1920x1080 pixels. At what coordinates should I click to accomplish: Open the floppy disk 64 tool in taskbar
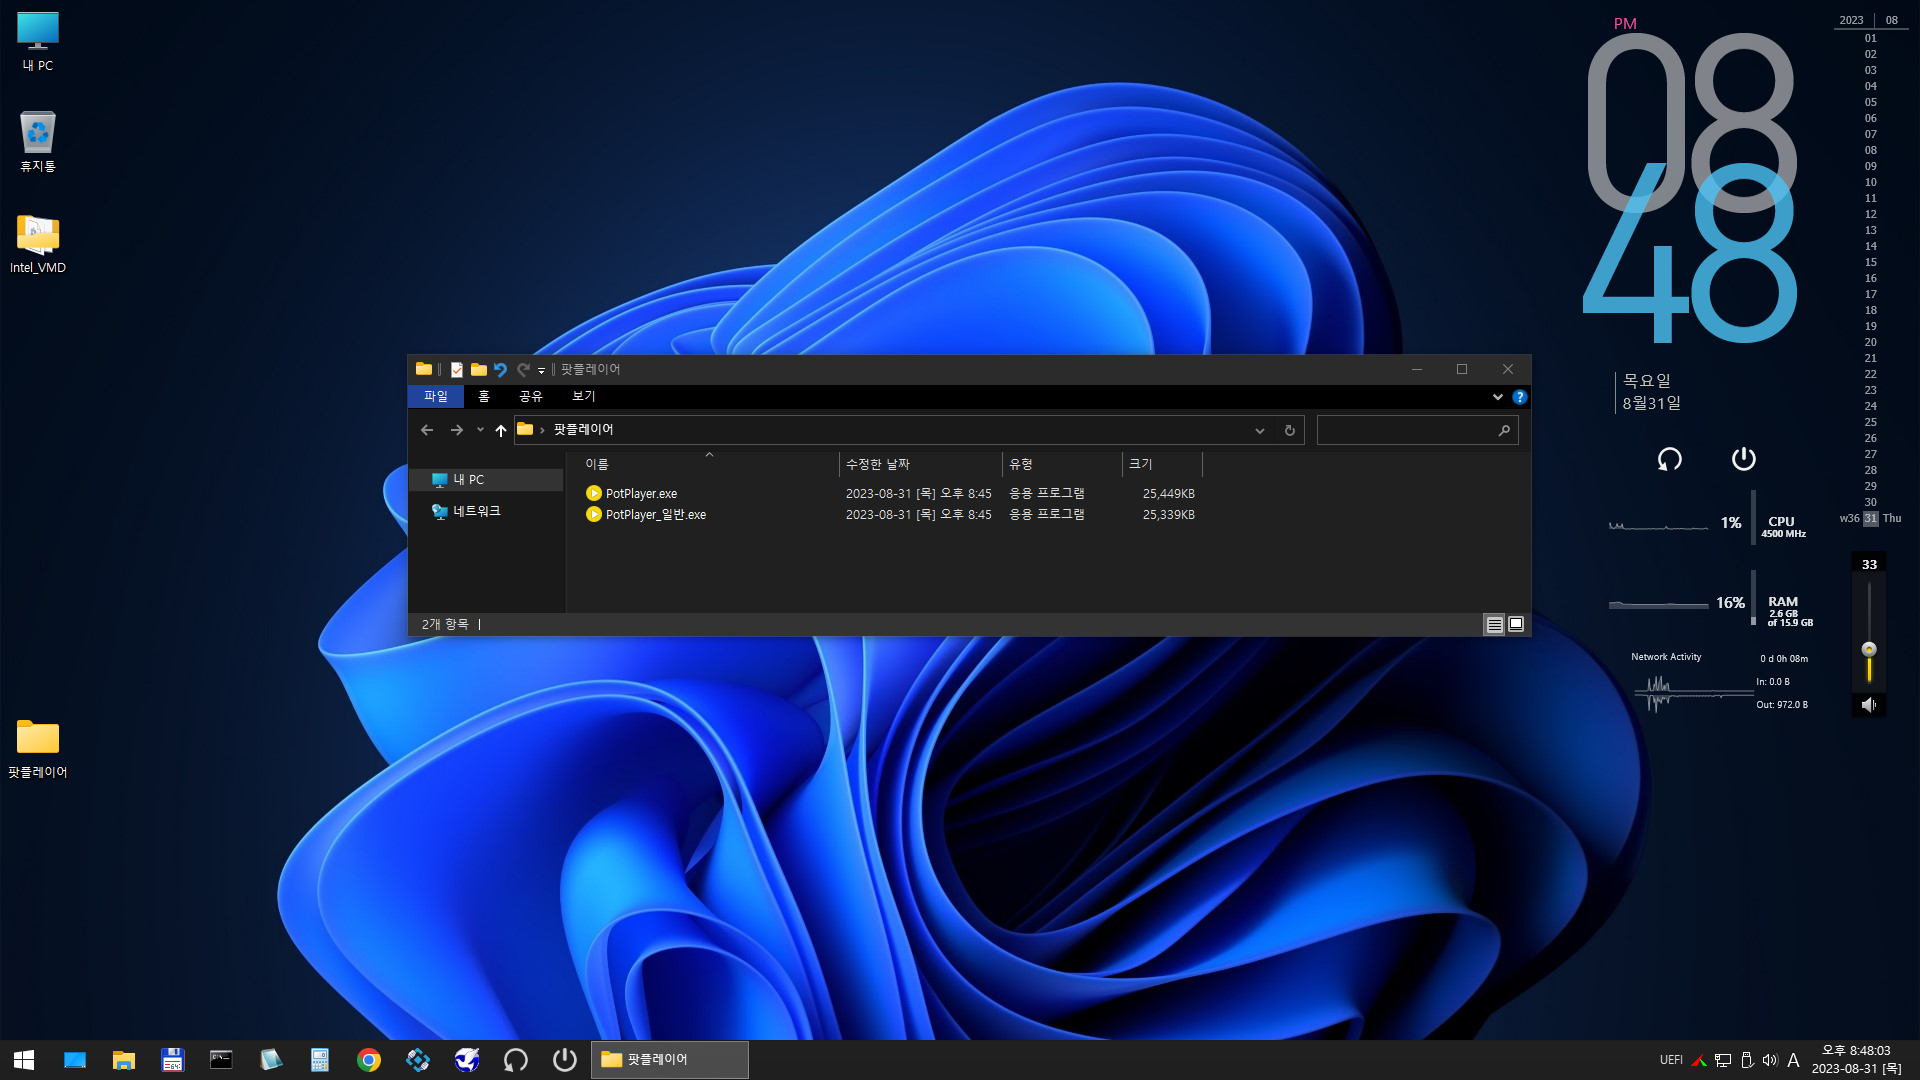[173, 1060]
